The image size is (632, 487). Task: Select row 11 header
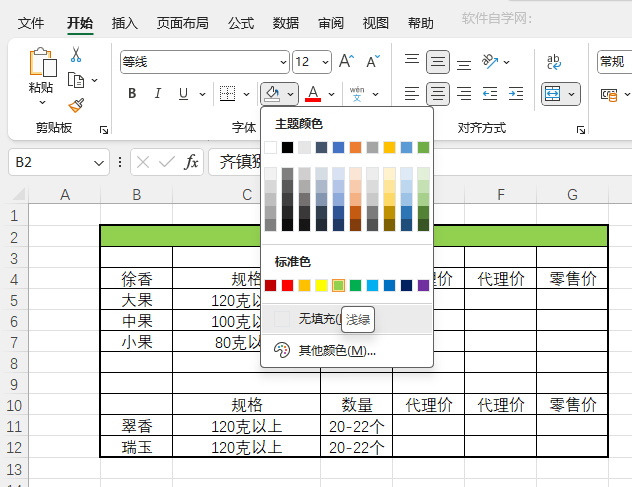coord(14,426)
